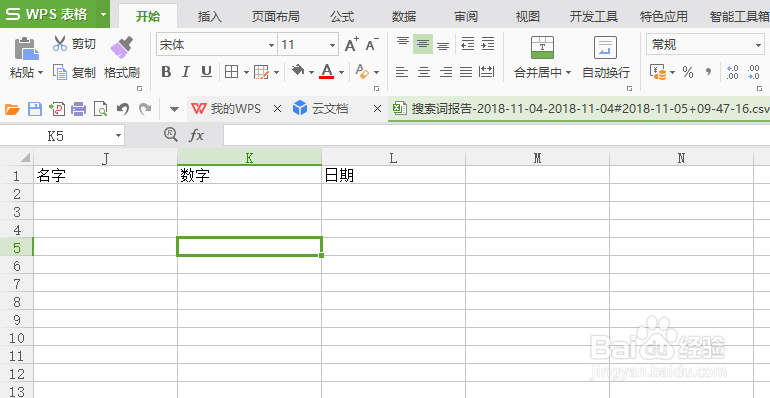Increase font size with A+ icon

tap(352, 45)
